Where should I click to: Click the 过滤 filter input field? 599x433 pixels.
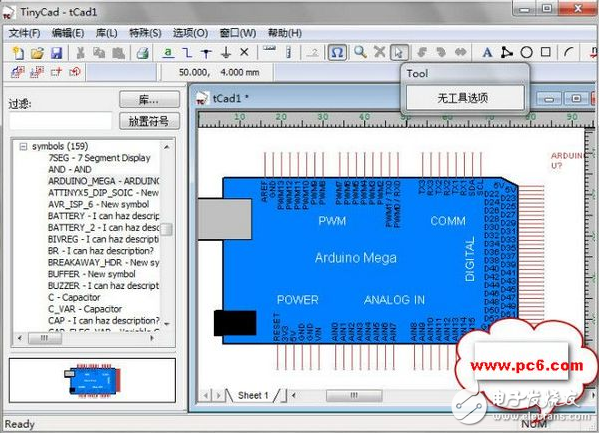point(60,121)
